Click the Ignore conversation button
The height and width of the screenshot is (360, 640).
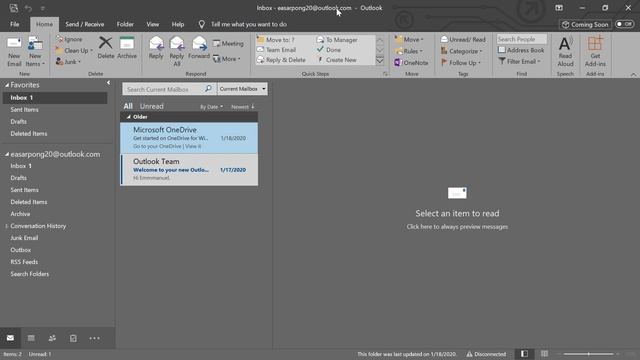coord(69,39)
